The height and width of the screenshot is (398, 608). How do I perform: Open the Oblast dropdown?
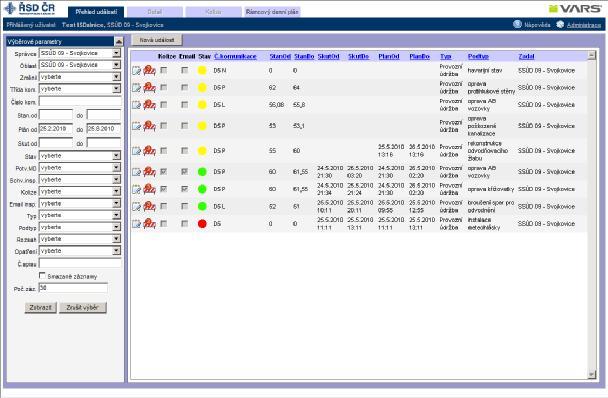point(80,65)
